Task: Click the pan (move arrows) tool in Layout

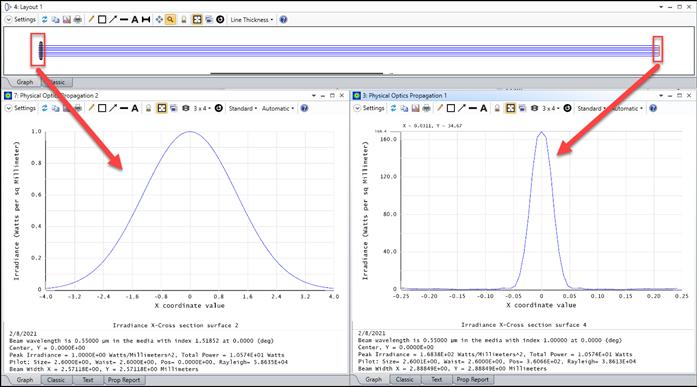Action: pyautogui.click(x=159, y=20)
